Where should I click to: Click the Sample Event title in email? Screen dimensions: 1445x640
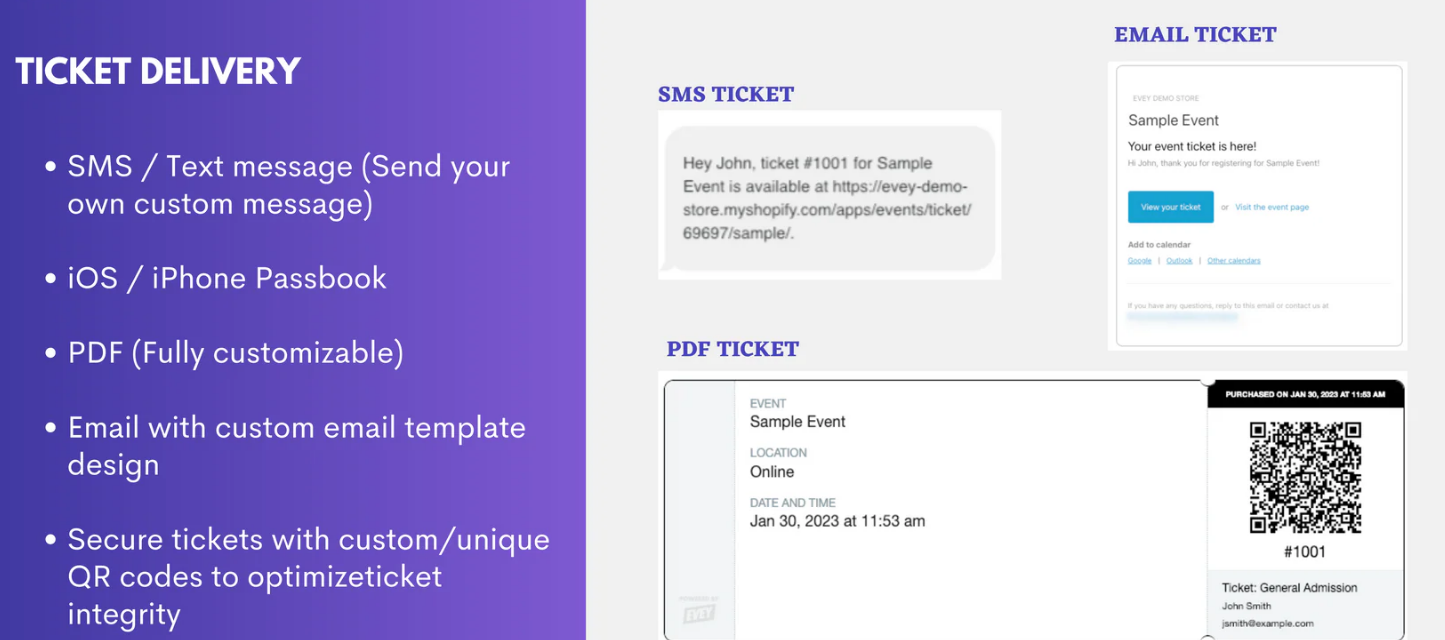1173,120
